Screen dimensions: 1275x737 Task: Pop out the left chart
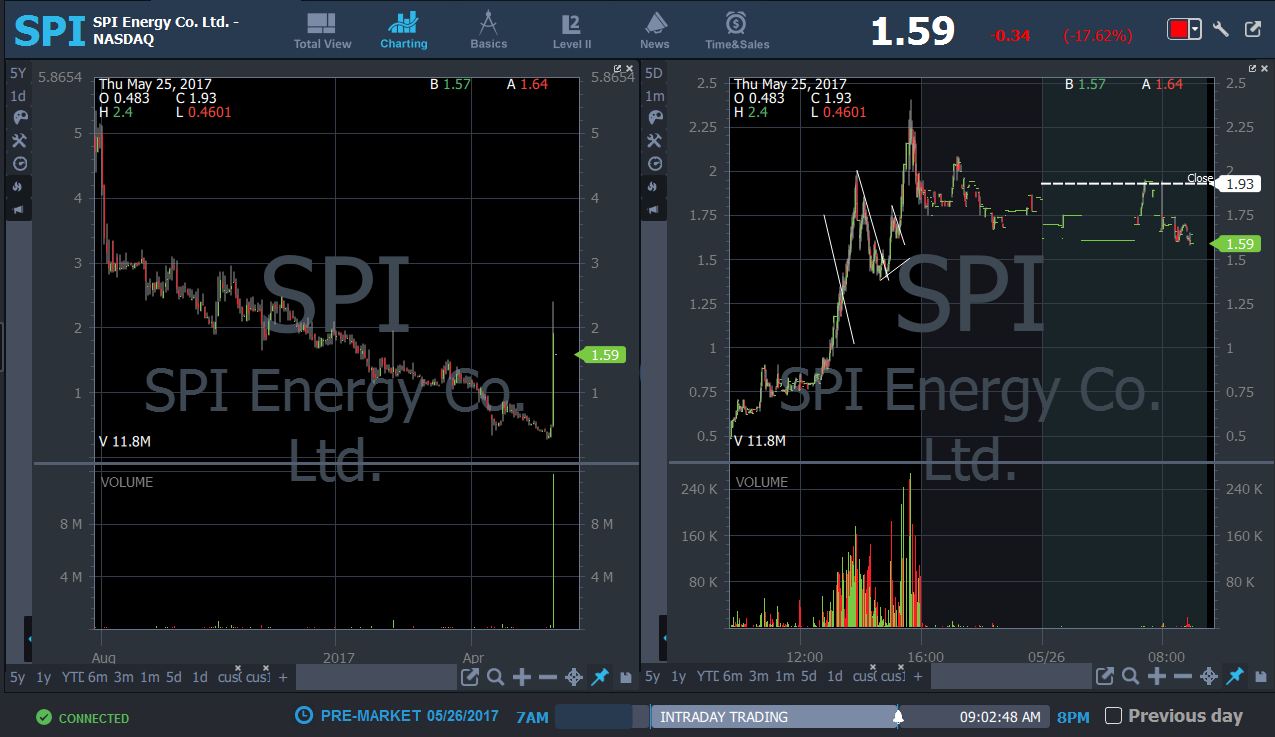(x=470, y=677)
